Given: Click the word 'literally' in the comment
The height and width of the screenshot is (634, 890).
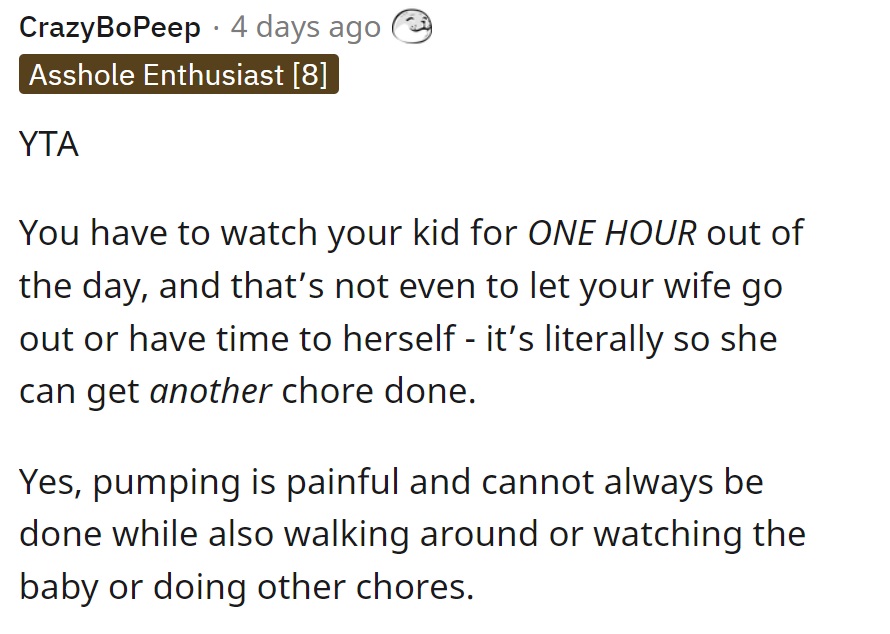Looking at the screenshot, I should click(x=603, y=339).
